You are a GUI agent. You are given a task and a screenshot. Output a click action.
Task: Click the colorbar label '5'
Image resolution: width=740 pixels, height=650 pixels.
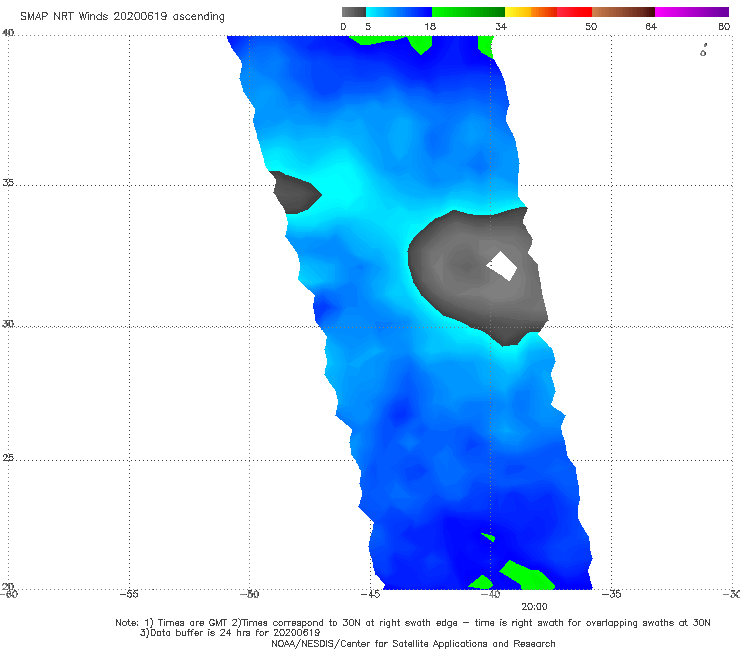368,26
